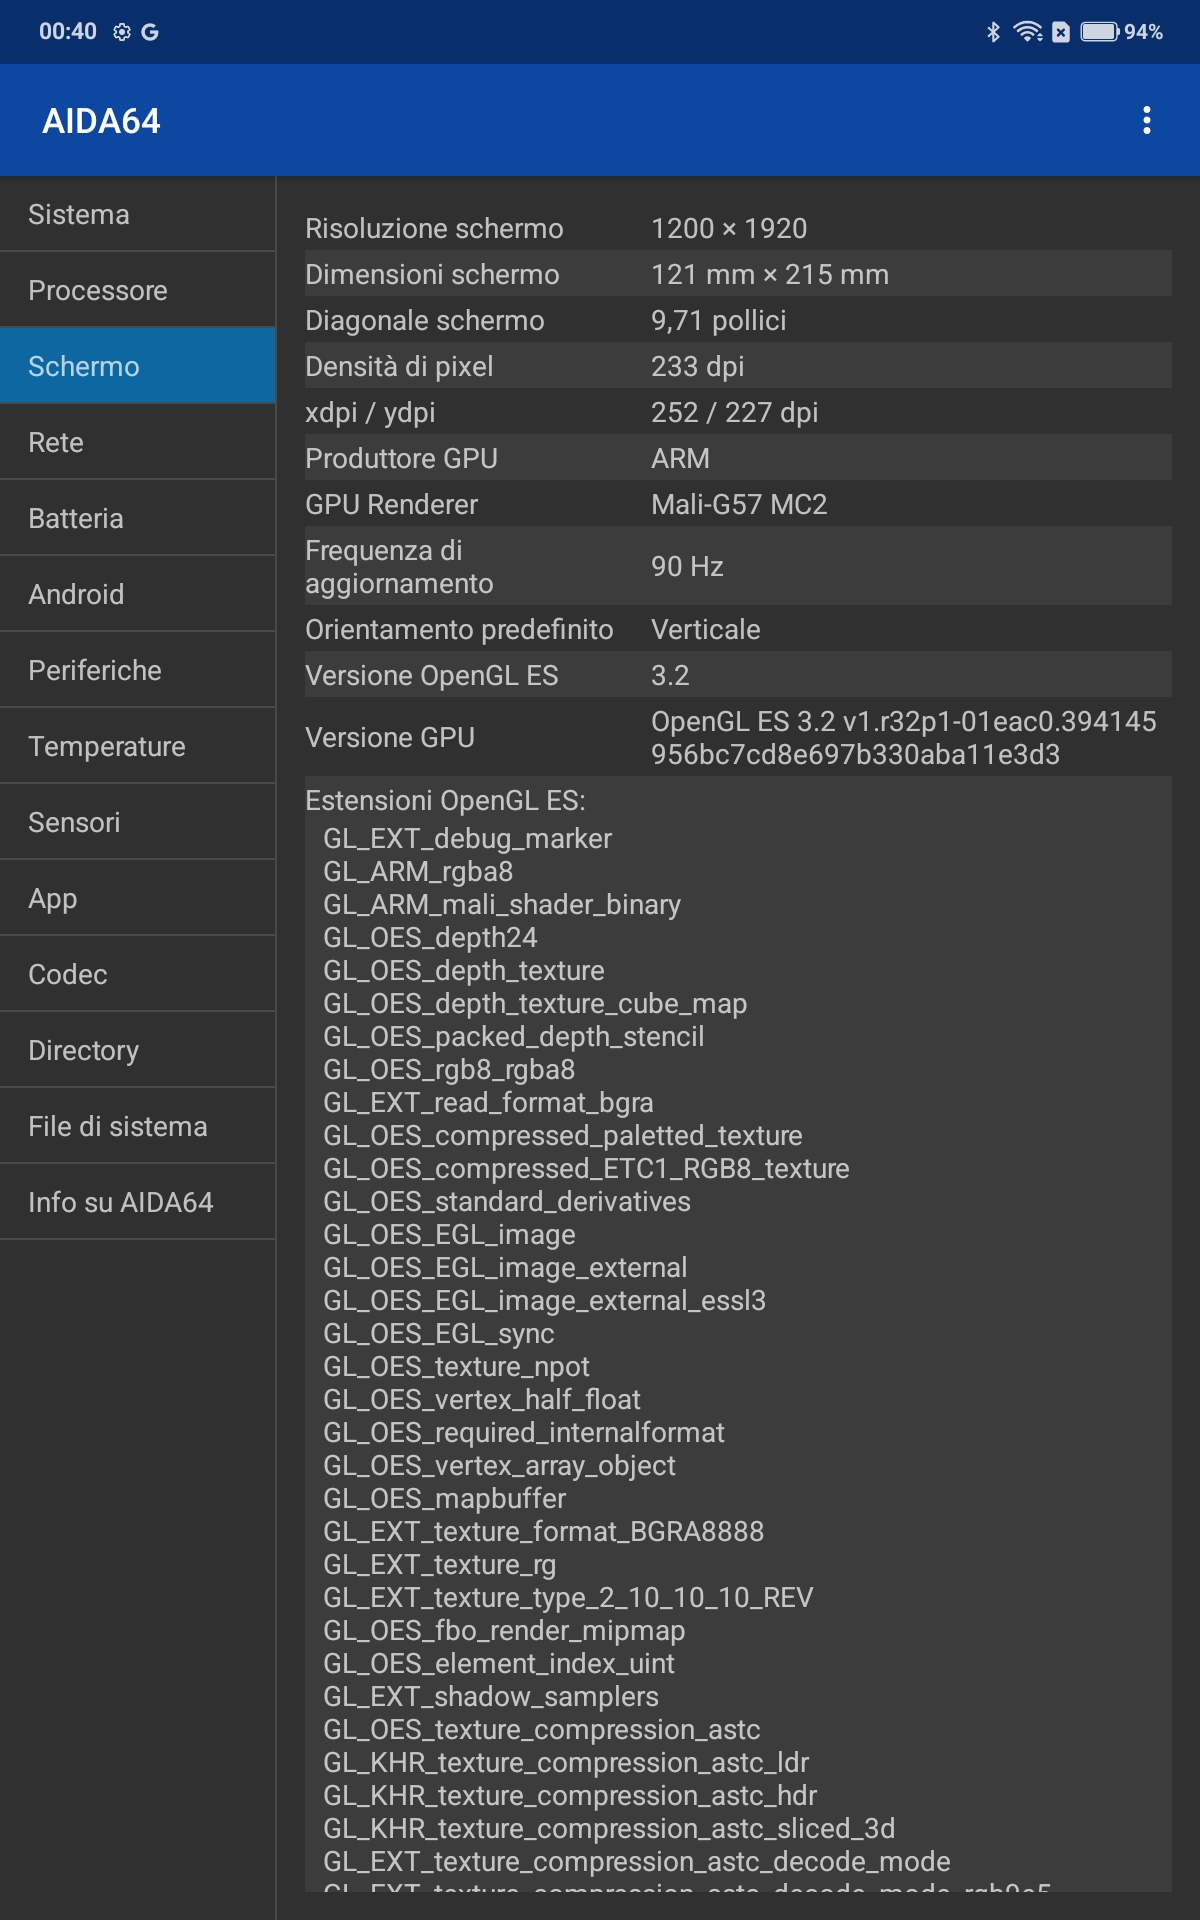The image size is (1200, 1920).
Task: Tap the GL_OES_texture_compression_astc line
Action: [542, 1729]
